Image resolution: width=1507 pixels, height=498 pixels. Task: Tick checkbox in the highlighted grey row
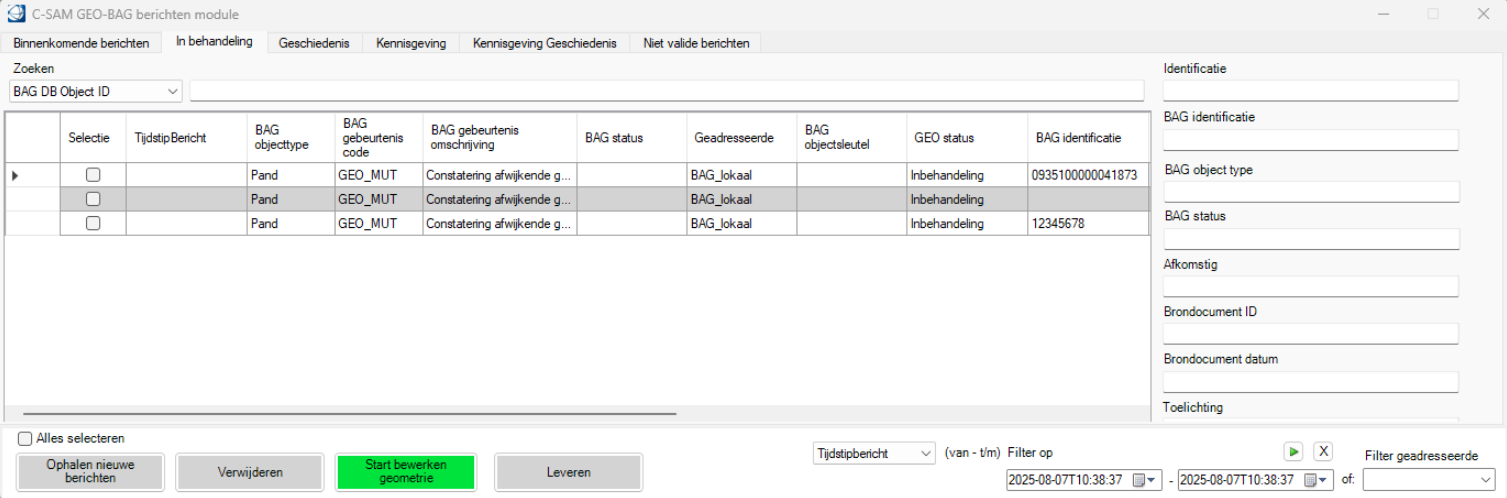pyautogui.click(x=93, y=199)
